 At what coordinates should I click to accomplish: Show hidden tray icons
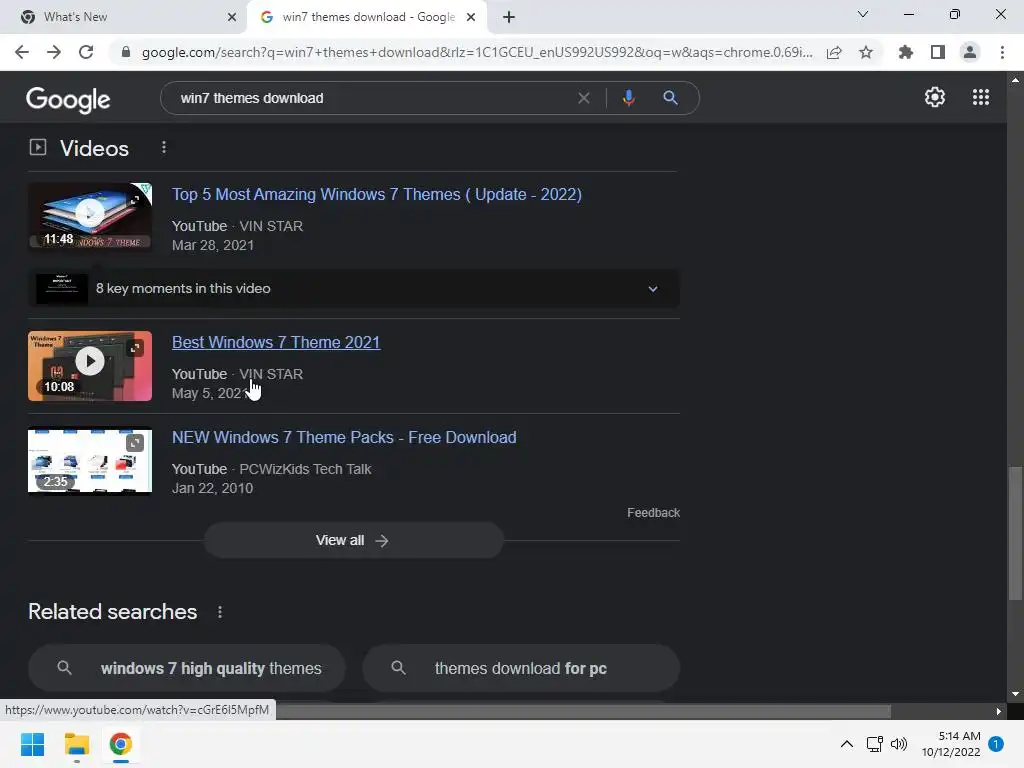pos(846,744)
